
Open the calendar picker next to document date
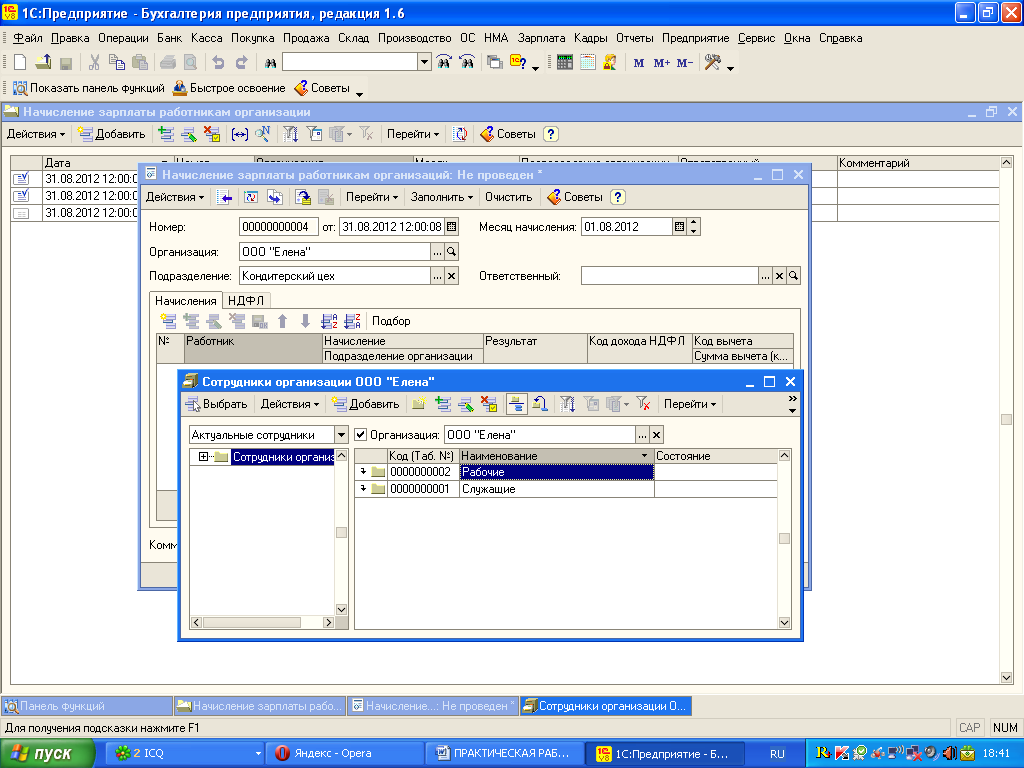(x=451, y=227)
